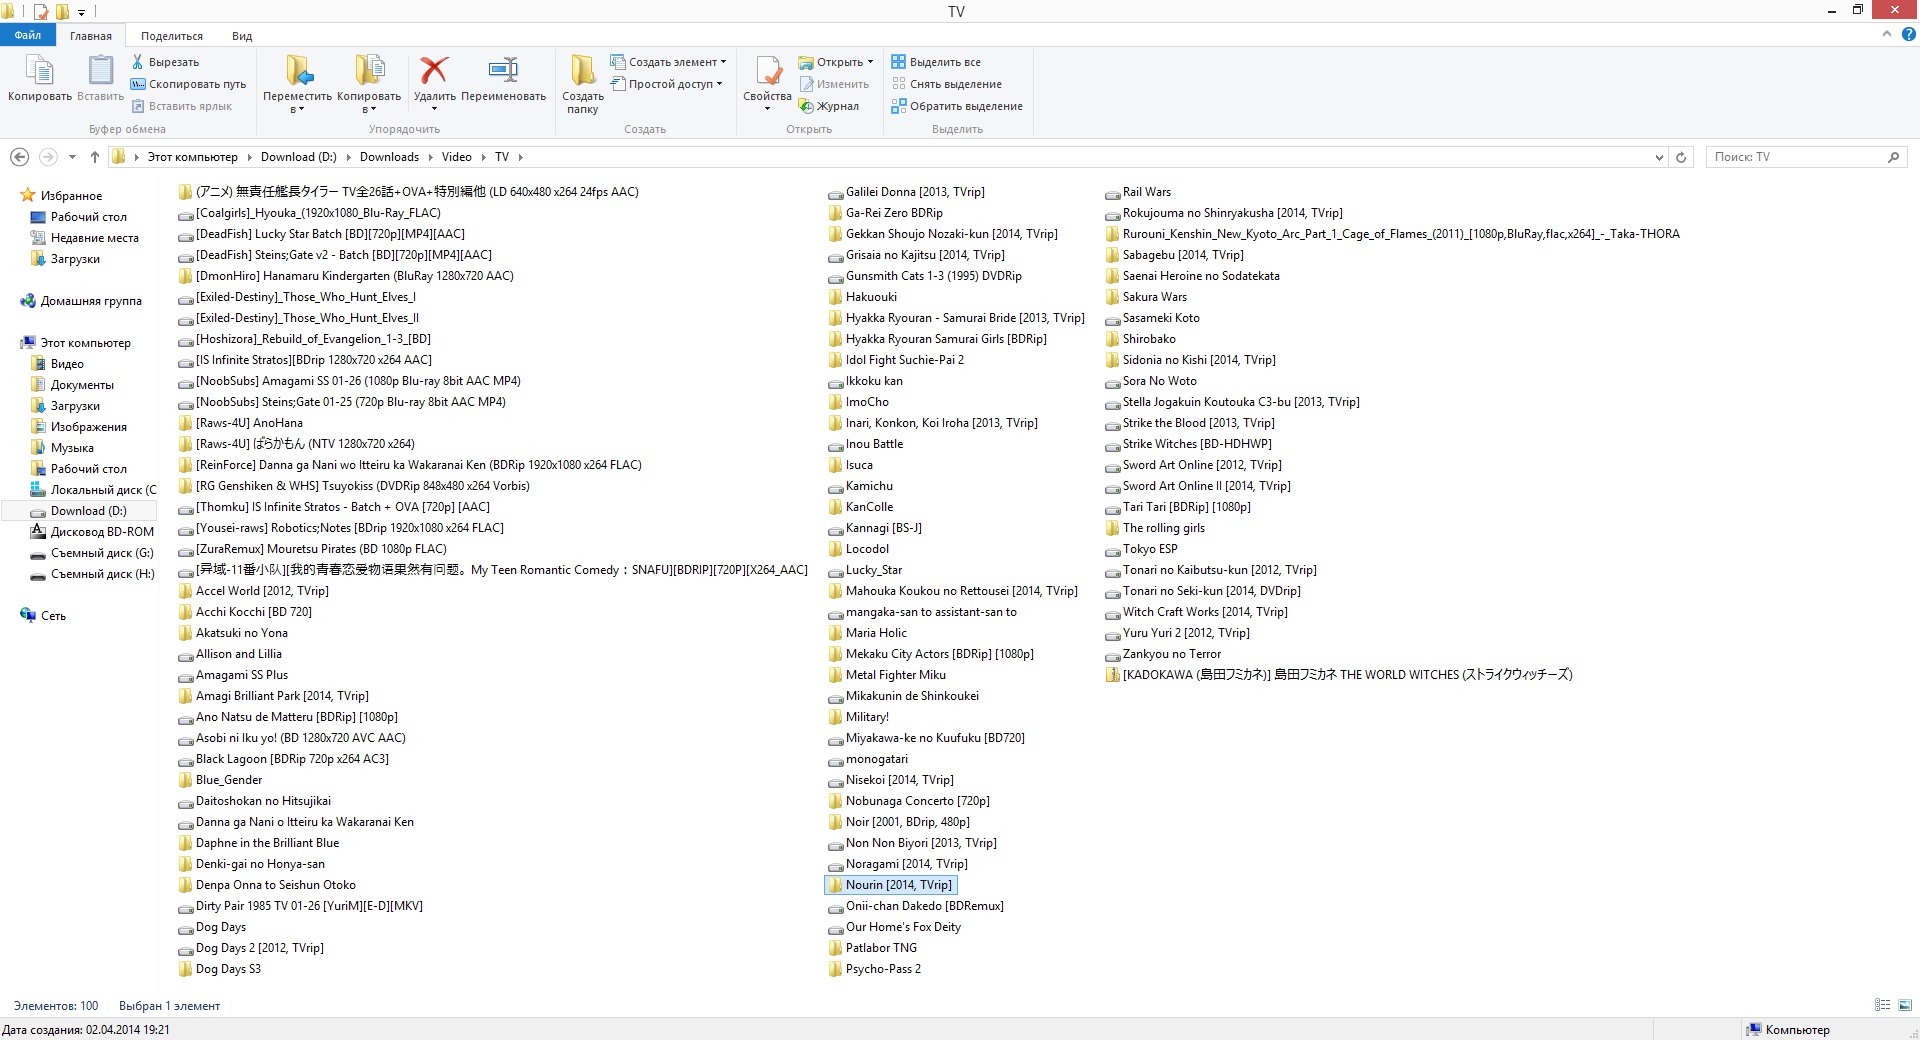1920x1040 pixels.
Task: Click the Back navigation arrow
Action: [19, 157]
